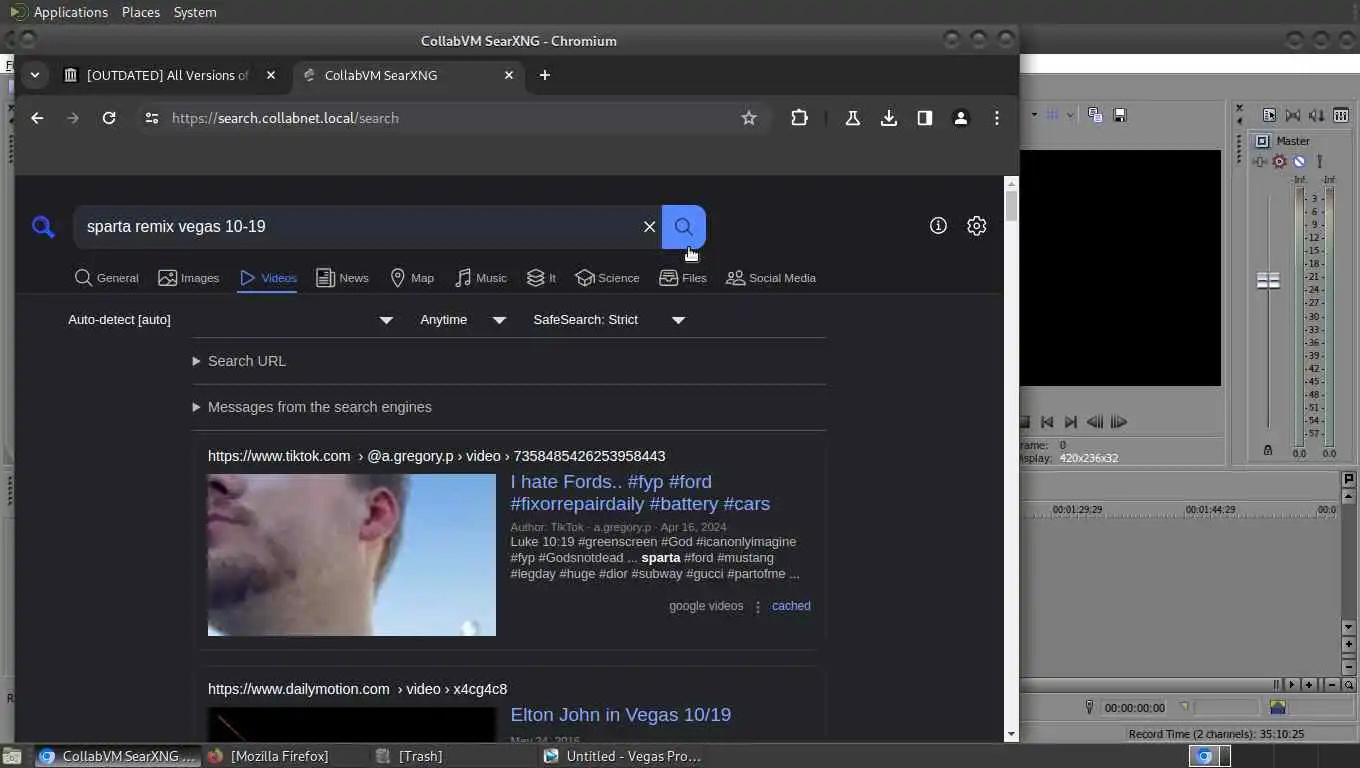Toggle the Vegas master fader channel lock
Screen dimensions: 1360x768
tap(1267, 450)
